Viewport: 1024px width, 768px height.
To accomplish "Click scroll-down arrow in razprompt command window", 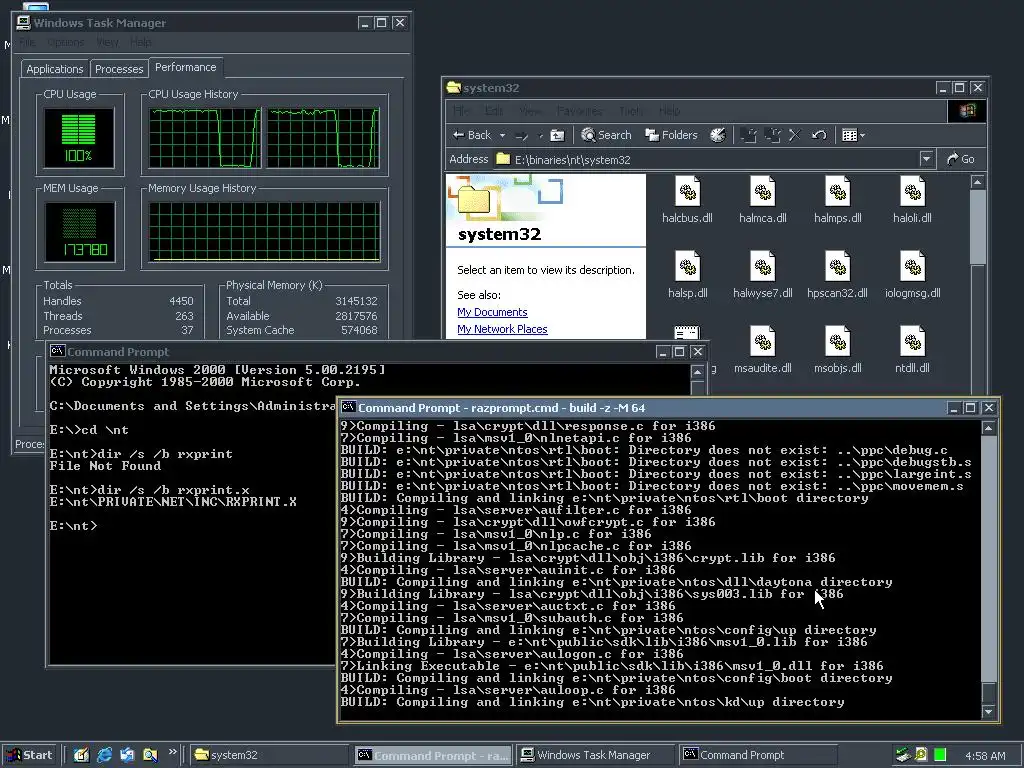I will (x=989, y=711).
